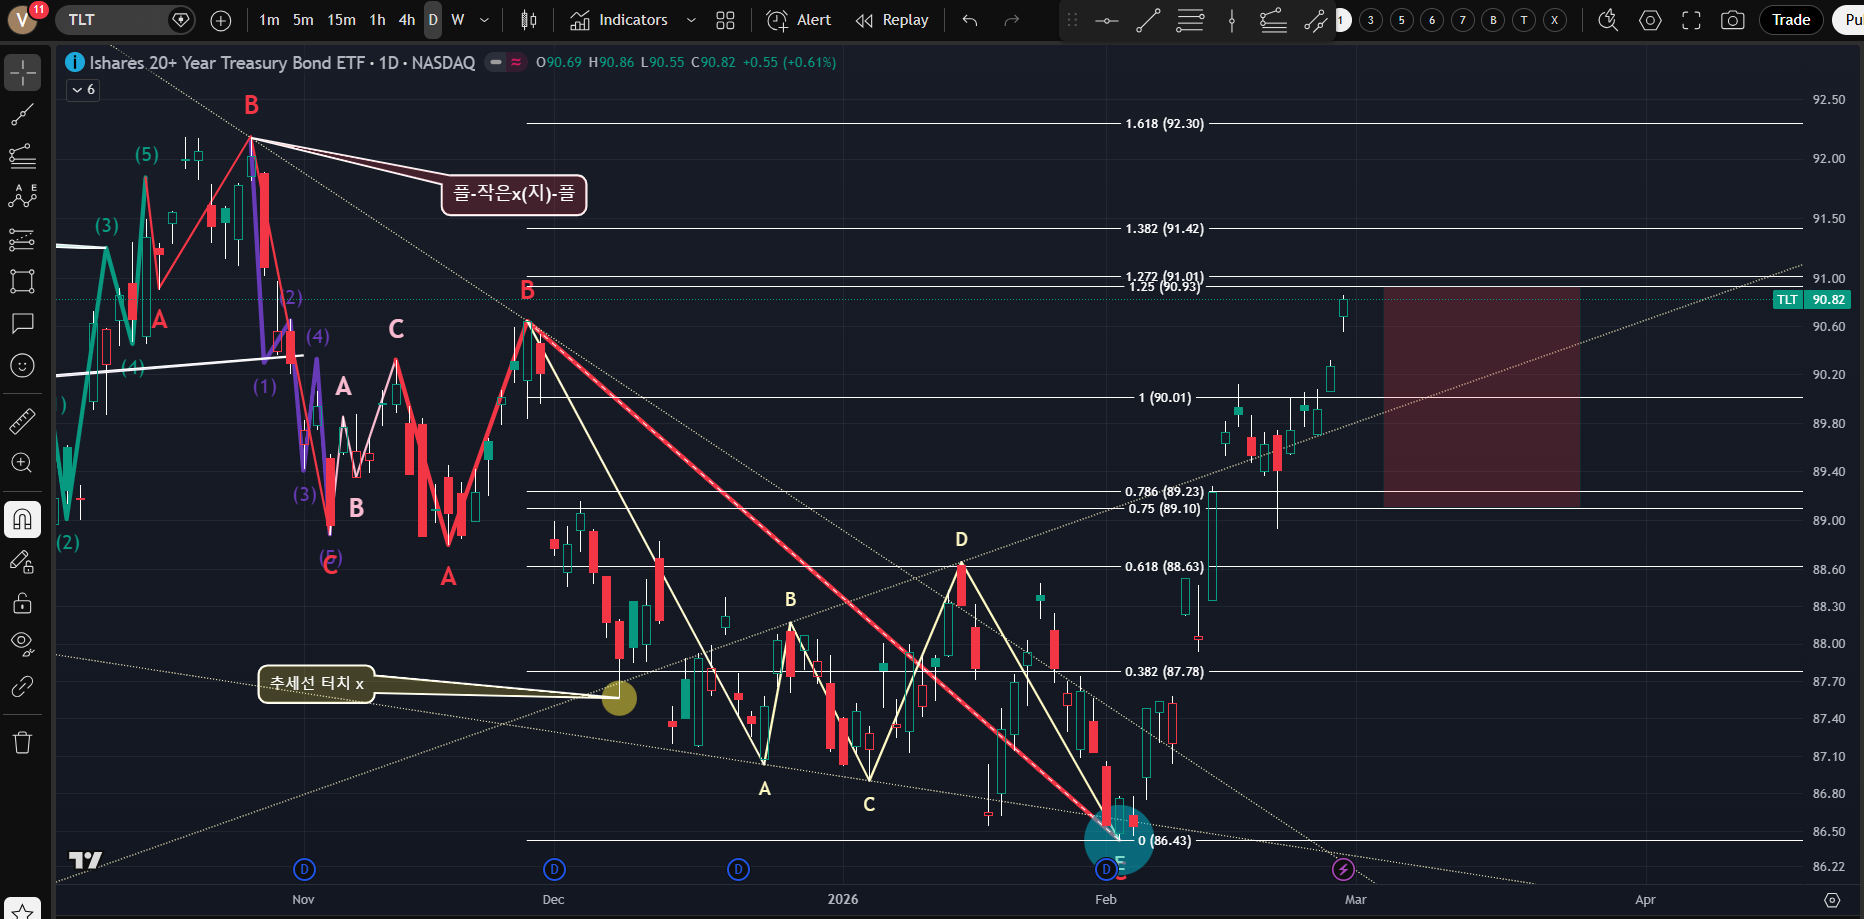Select the trend line drawing tool
Screen dimensions: 1864x919
[x=22, y=115]
